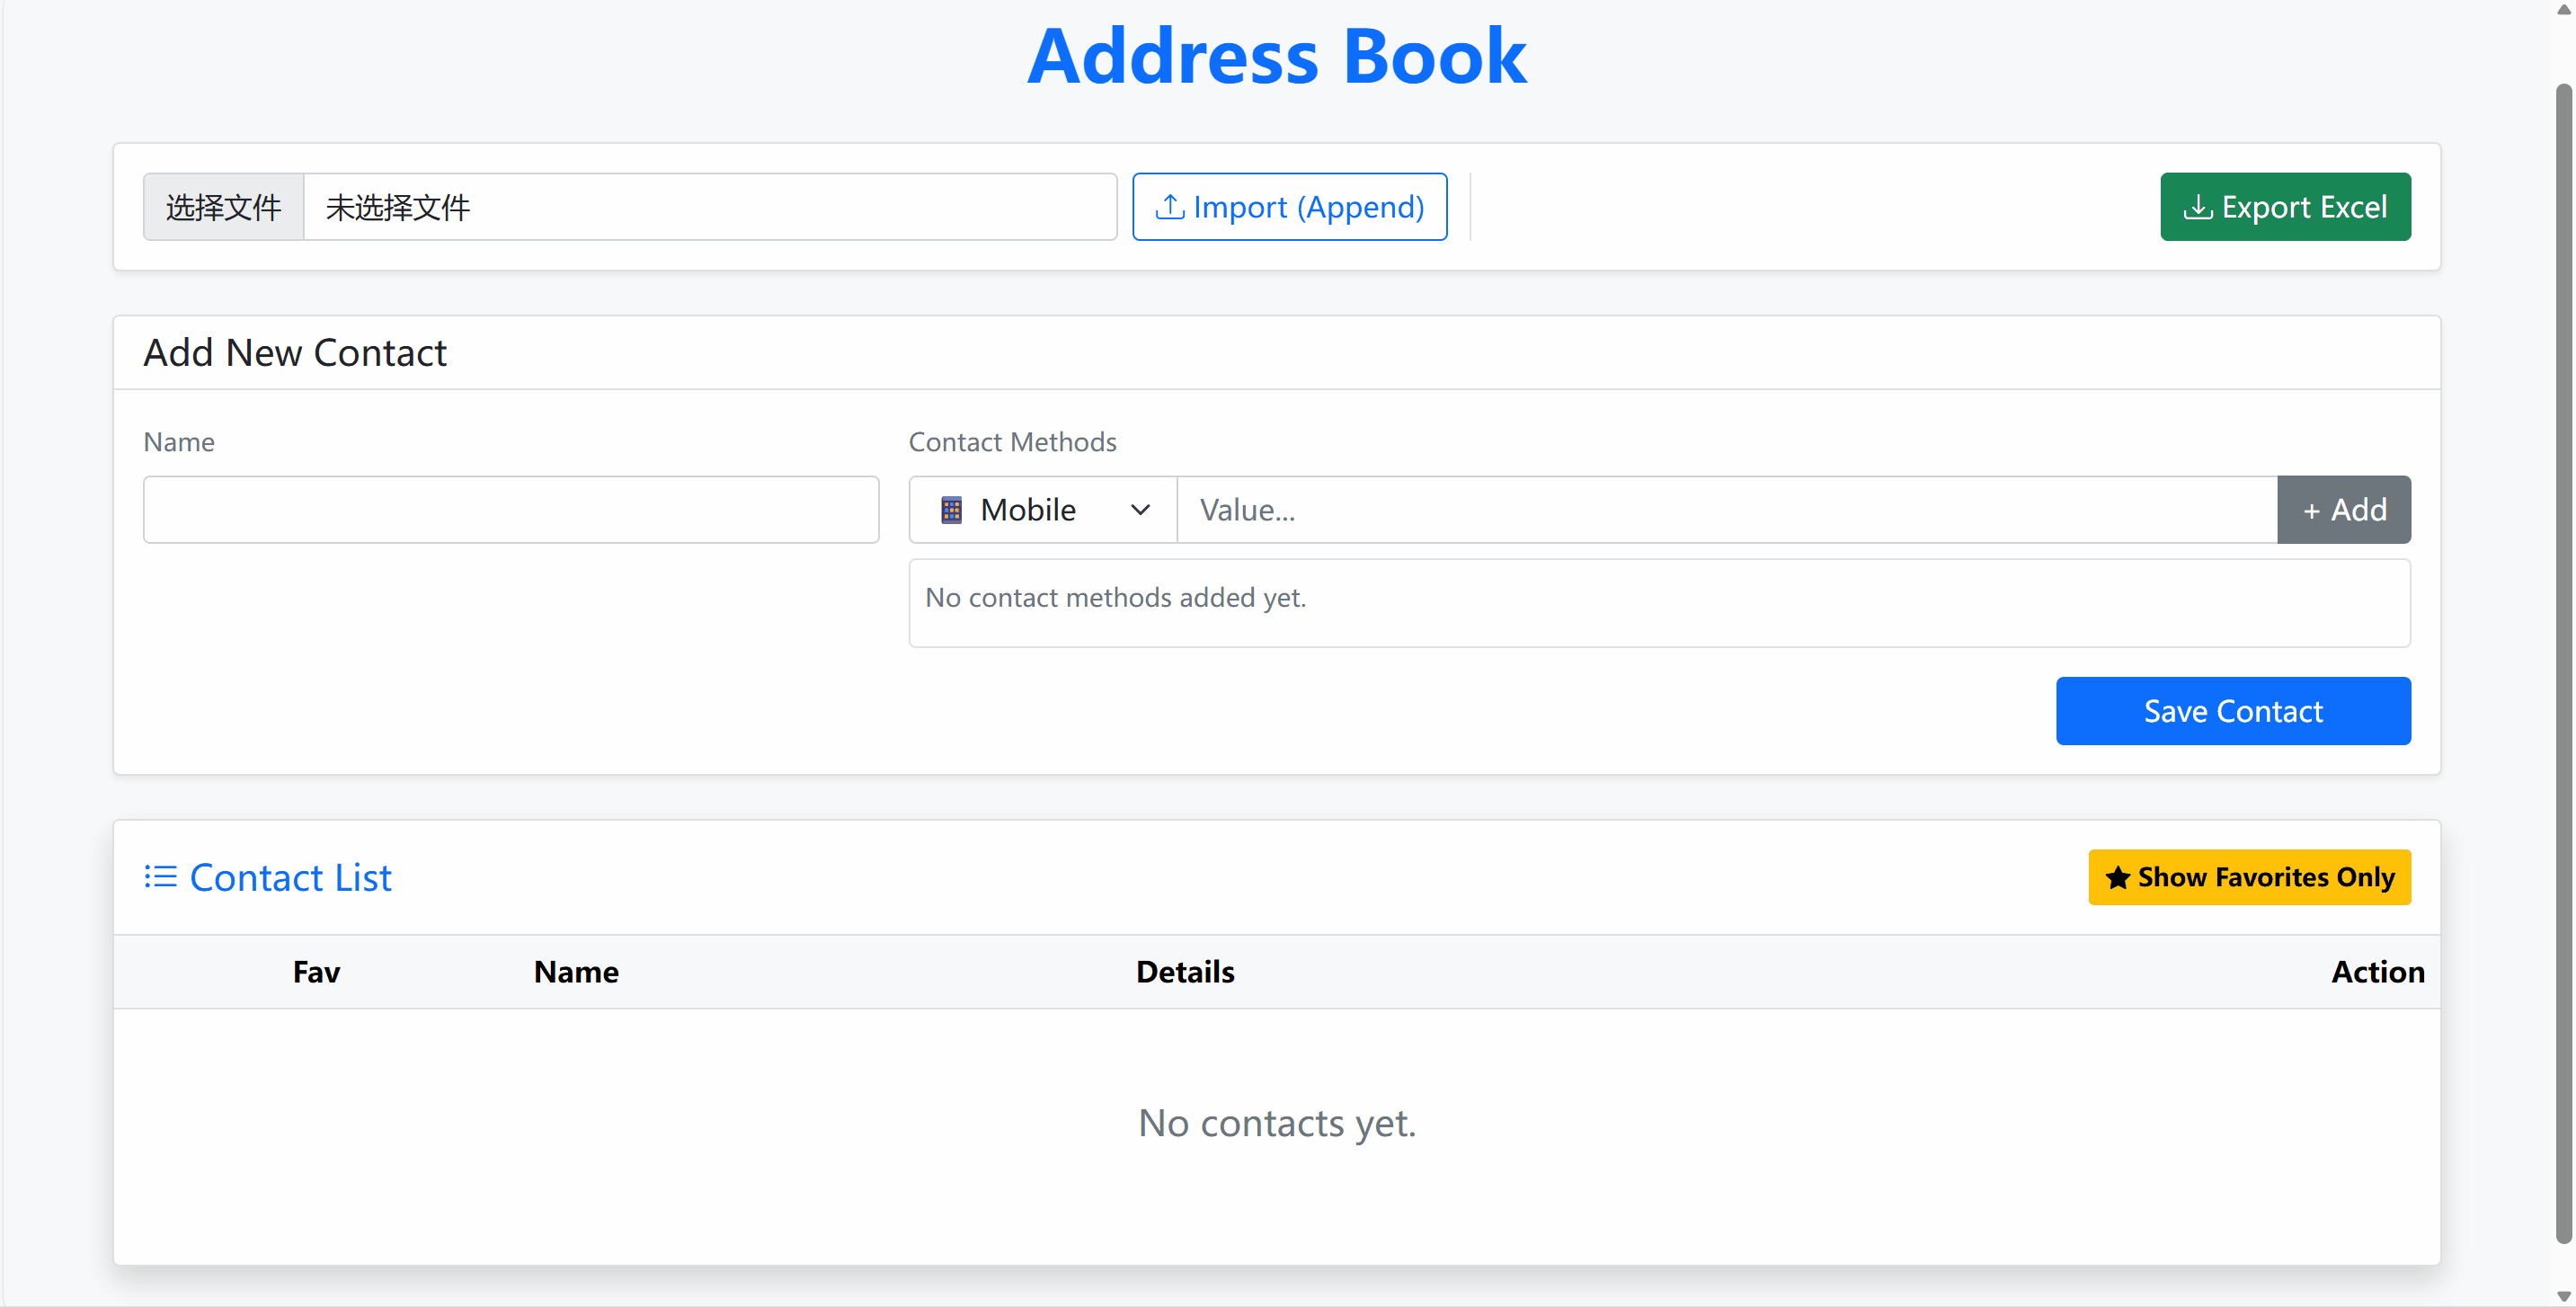Click the 选择文件 file picker button
Viewport: 2576px width, 1307px height.
pyautogui.click(x=223, y=207)
